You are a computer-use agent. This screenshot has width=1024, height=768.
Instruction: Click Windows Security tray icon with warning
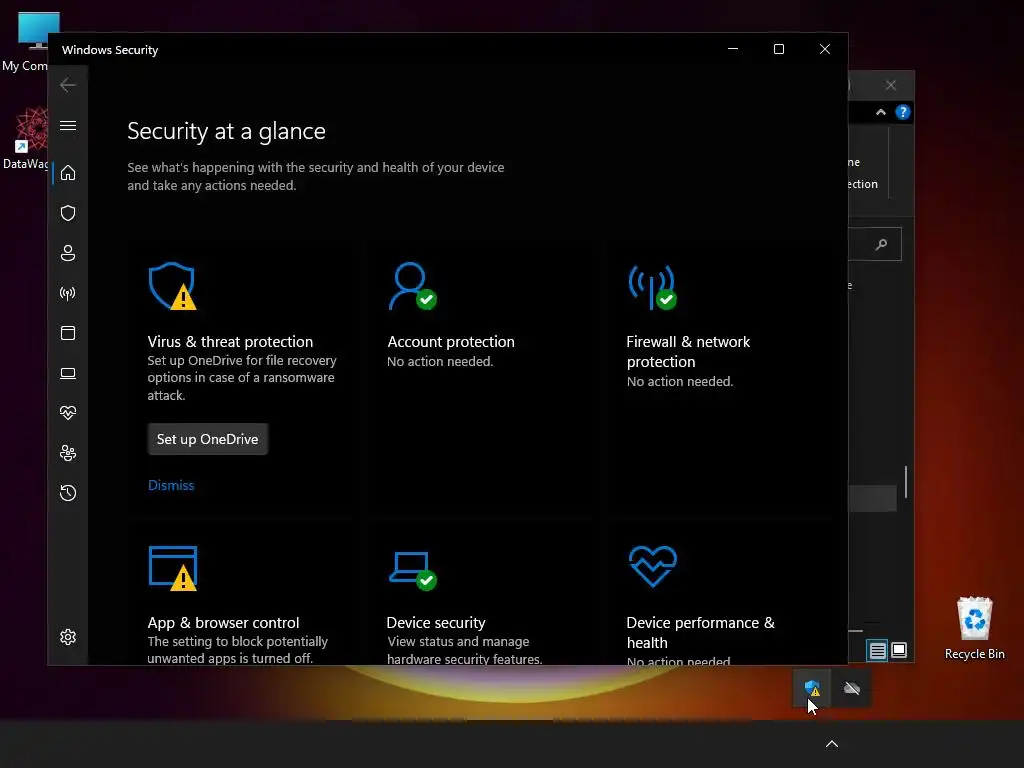point(812,688)
